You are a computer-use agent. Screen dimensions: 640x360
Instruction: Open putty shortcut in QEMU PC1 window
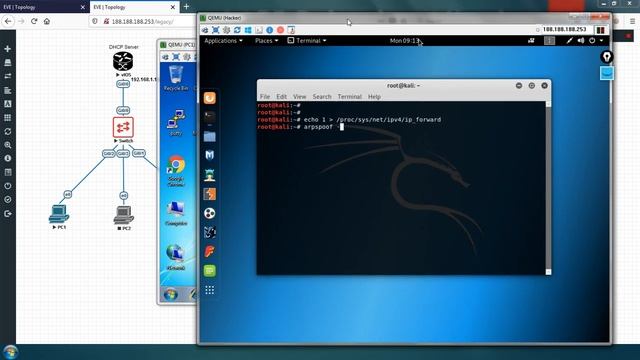(176, 122)
